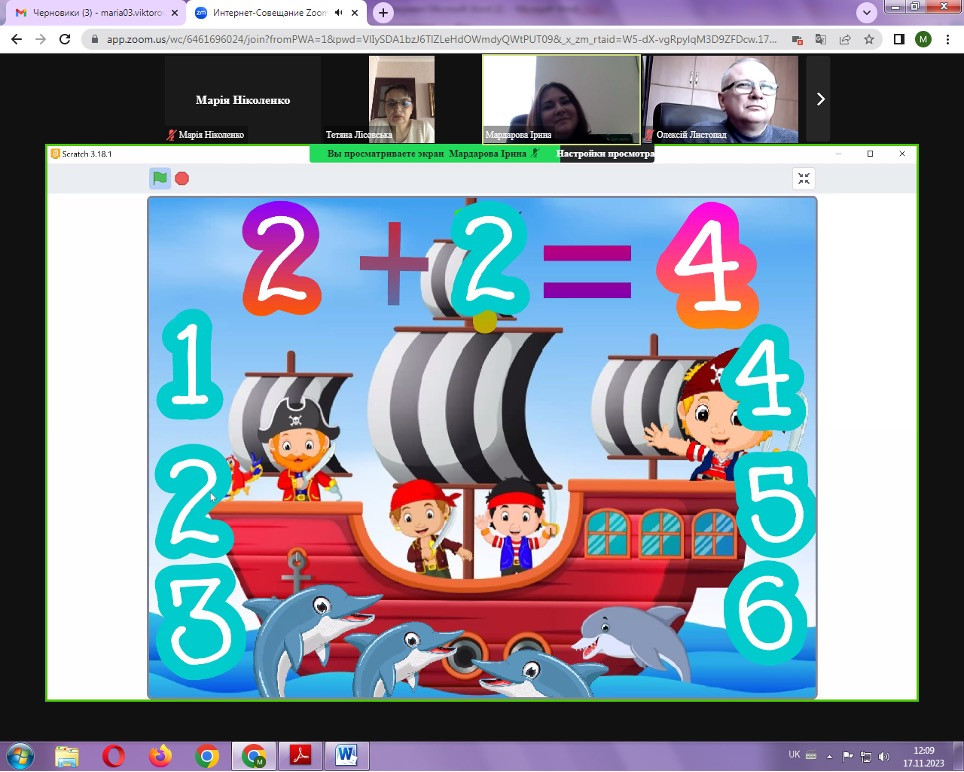Open clock showing 12:09 17.11.2023
Viewport: 964px width, 772px height.
coord(923,757)
